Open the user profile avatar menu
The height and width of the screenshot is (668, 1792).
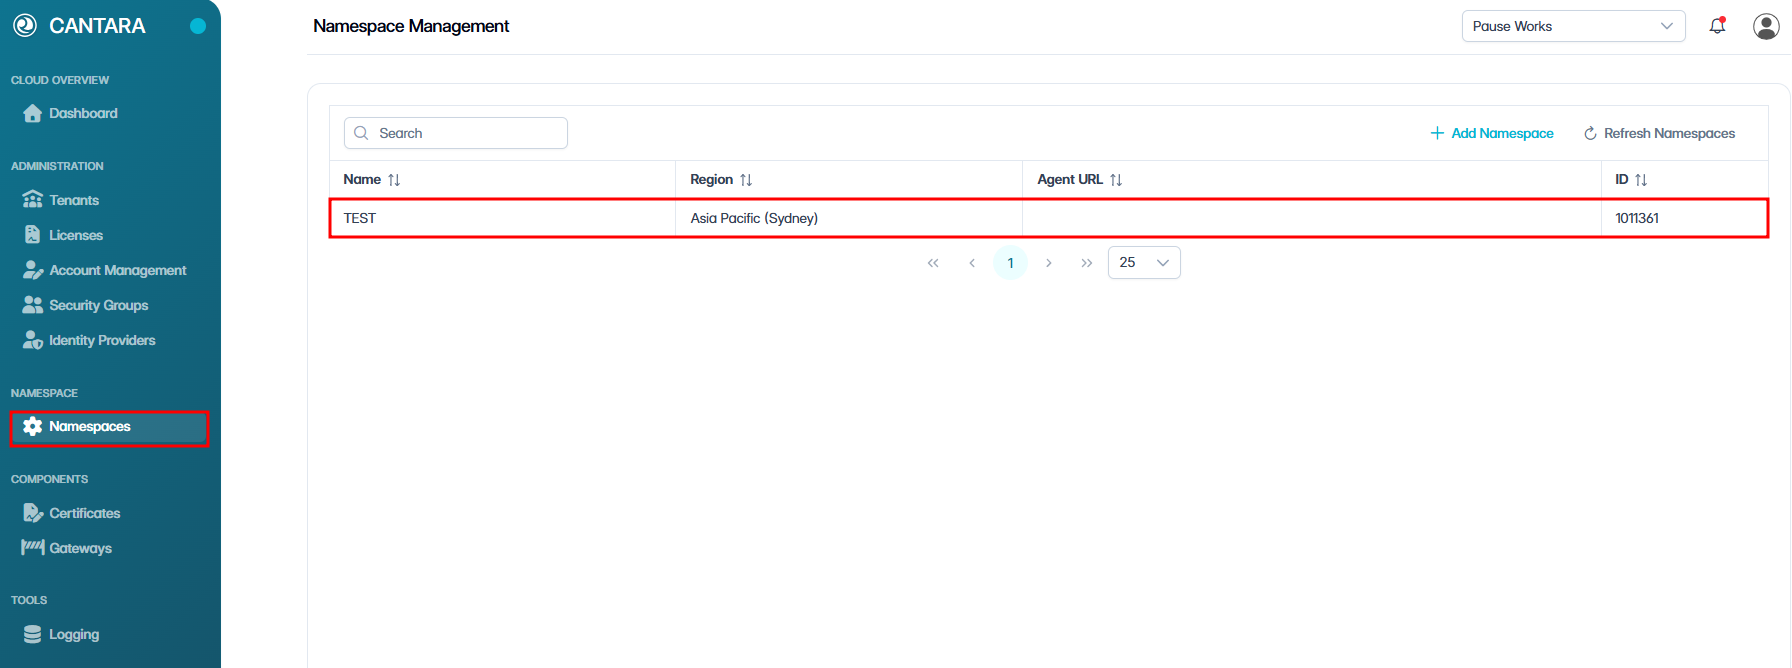(x=1766, y=26)
